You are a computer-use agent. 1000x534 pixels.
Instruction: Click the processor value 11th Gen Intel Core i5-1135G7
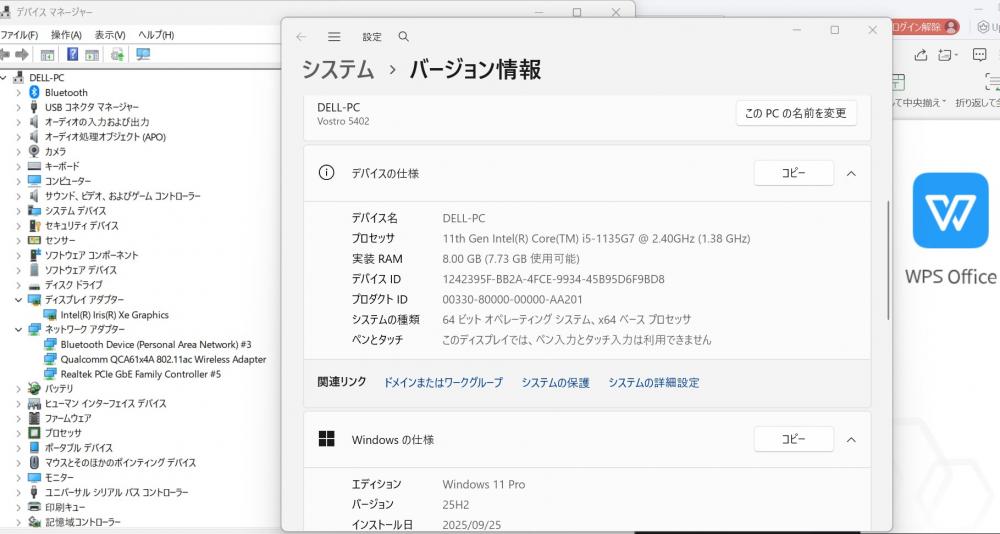coord(596,239)
